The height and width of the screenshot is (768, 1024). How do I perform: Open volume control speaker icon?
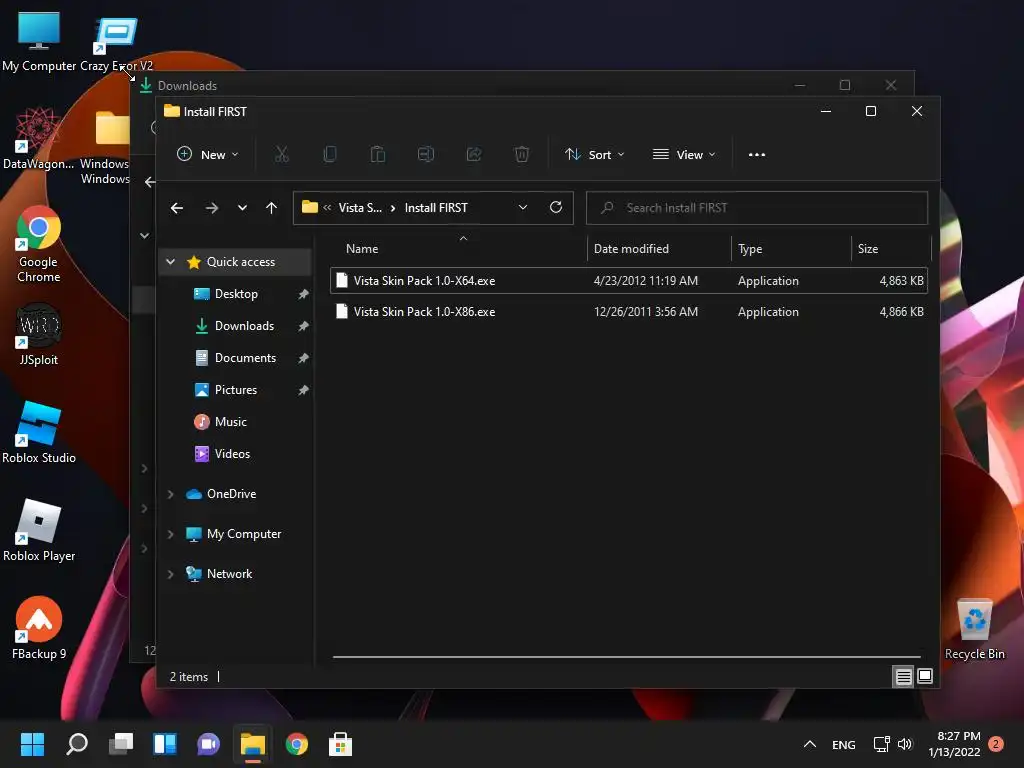click(x=904, y=744)
